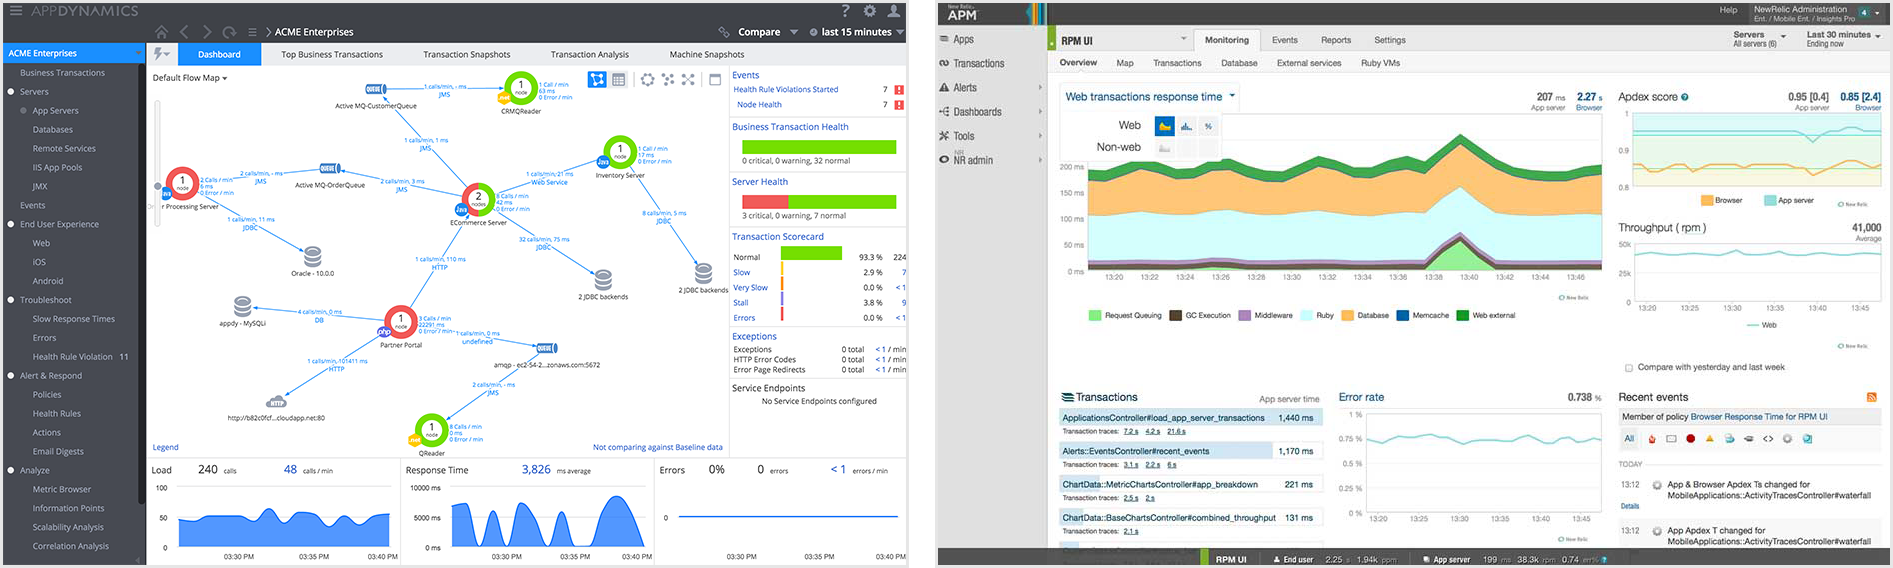Select the flow map view icon
The width and height of the screenshot is (1893, 568).
pyautogui.click(x=597, y=79)
